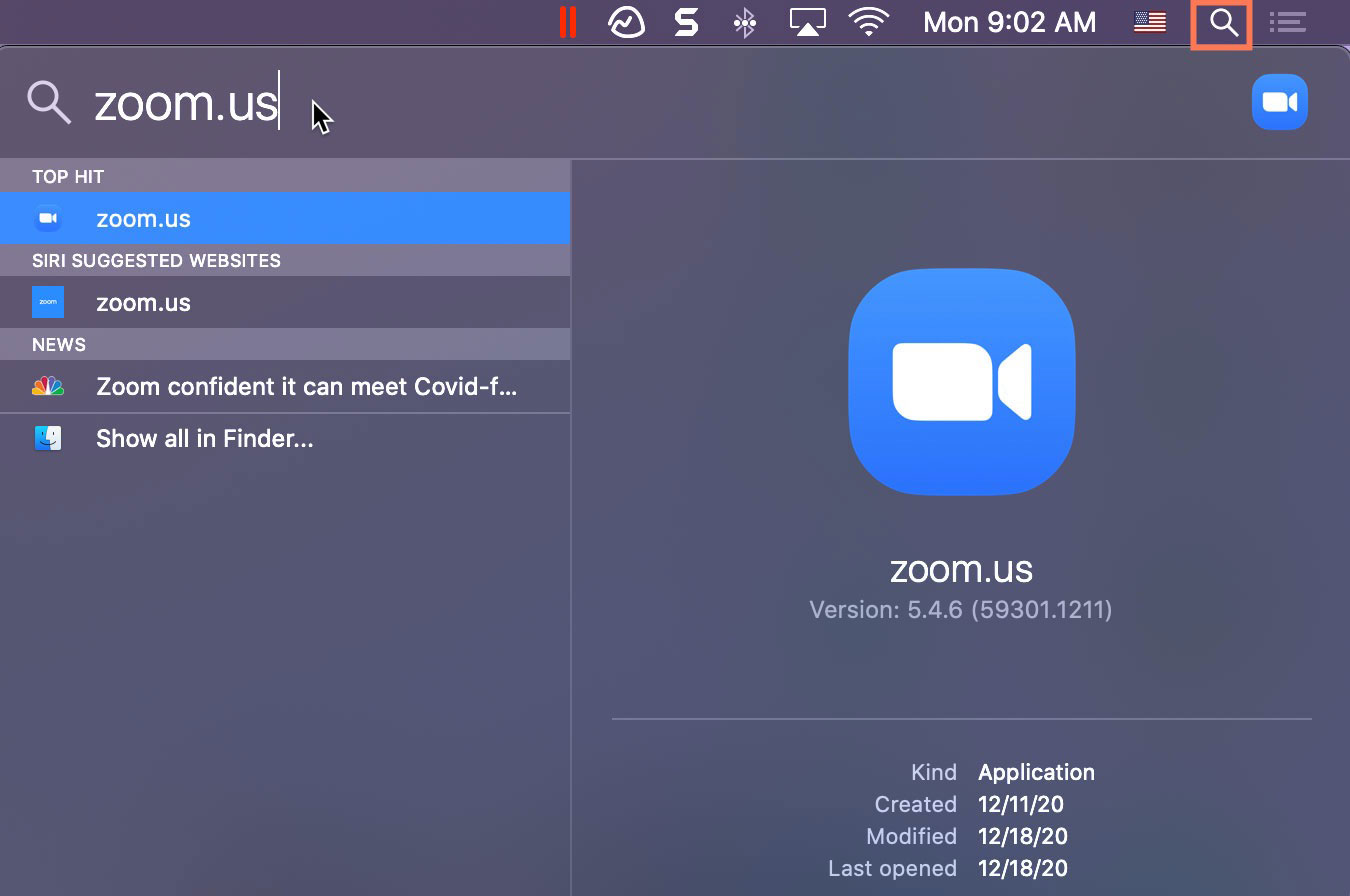Click the Kind value Application
This screenshot has width=1350, height=896.
point(1036,772)
